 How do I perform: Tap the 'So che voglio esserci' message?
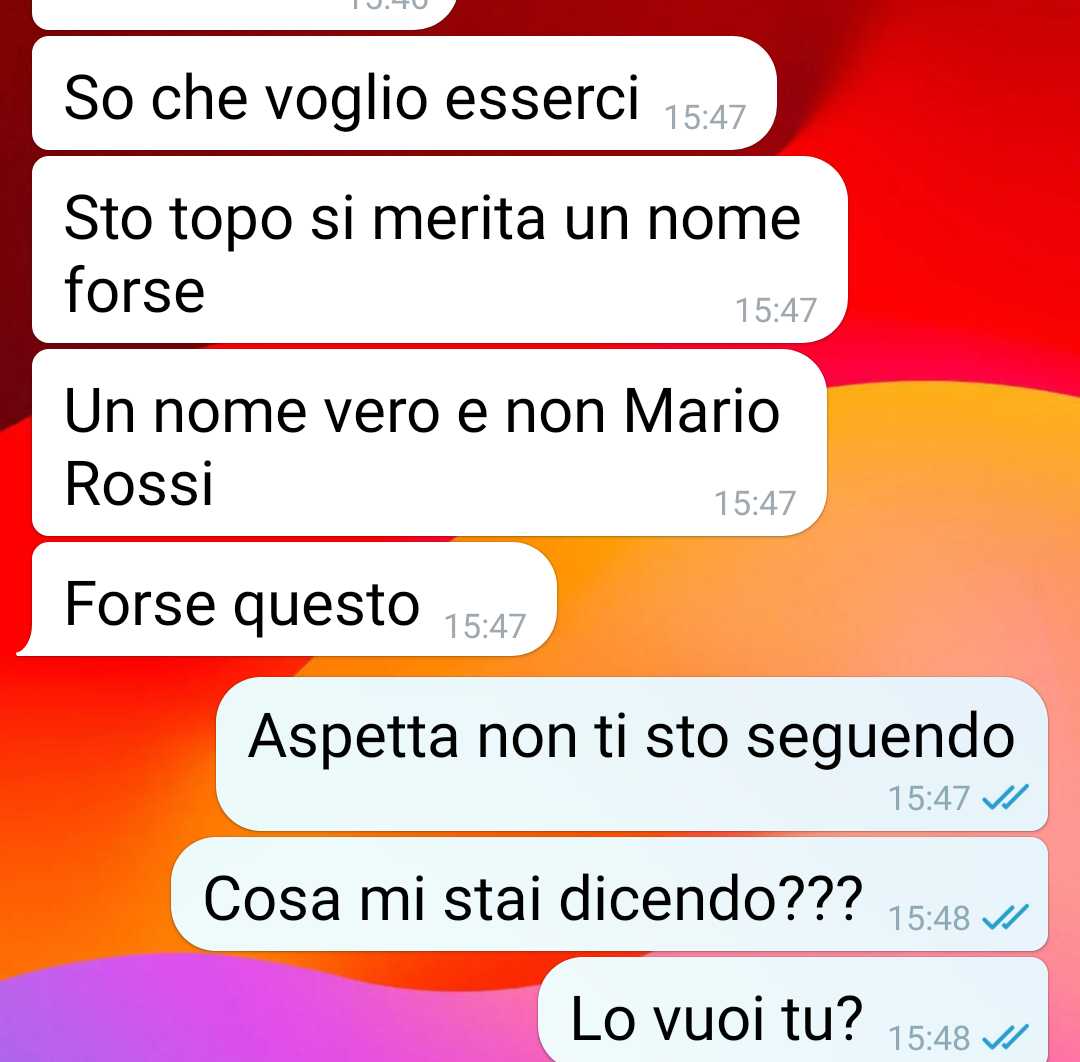404,93
